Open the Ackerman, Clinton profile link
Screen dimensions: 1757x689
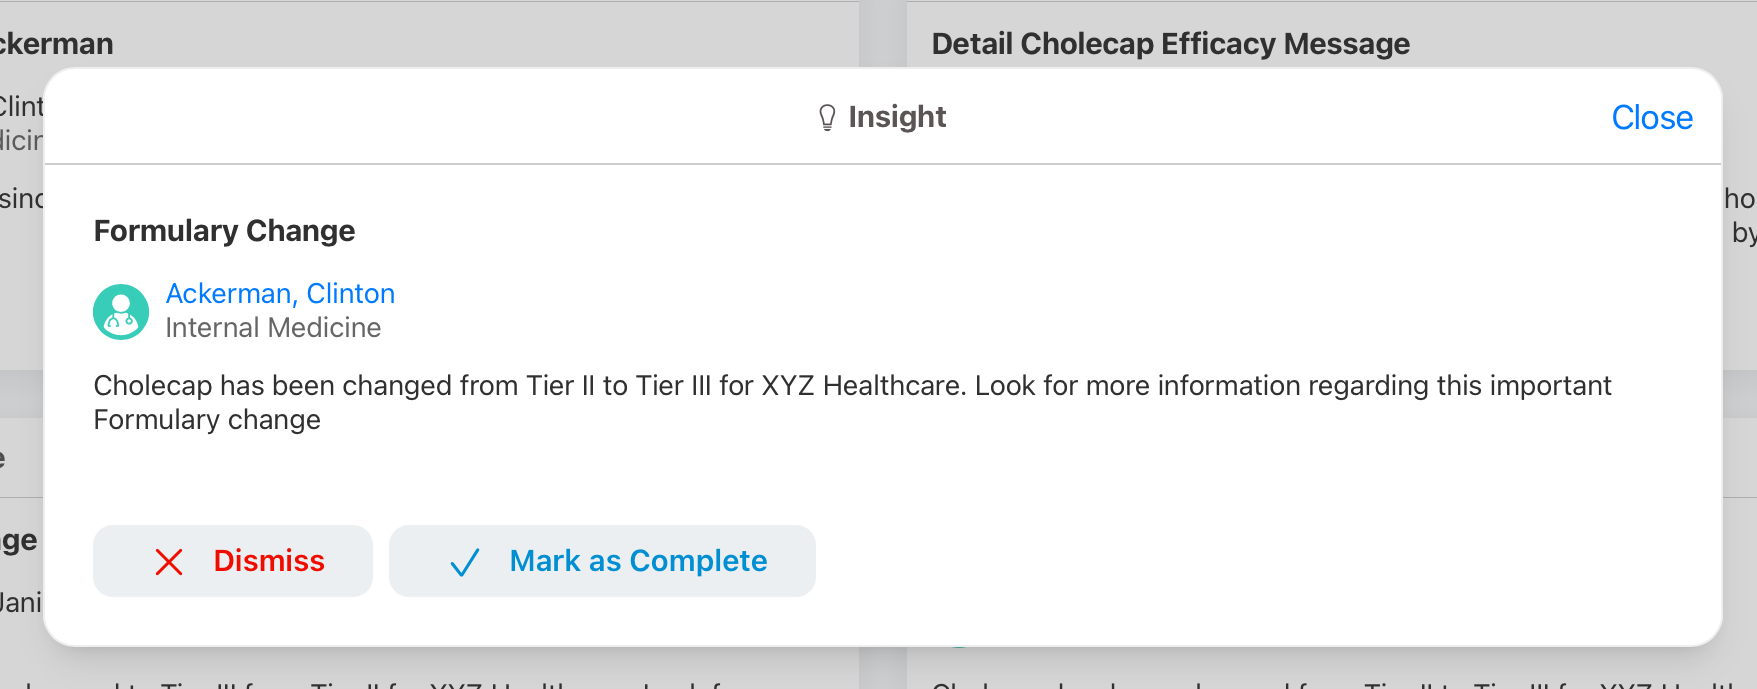click(280, 294)
